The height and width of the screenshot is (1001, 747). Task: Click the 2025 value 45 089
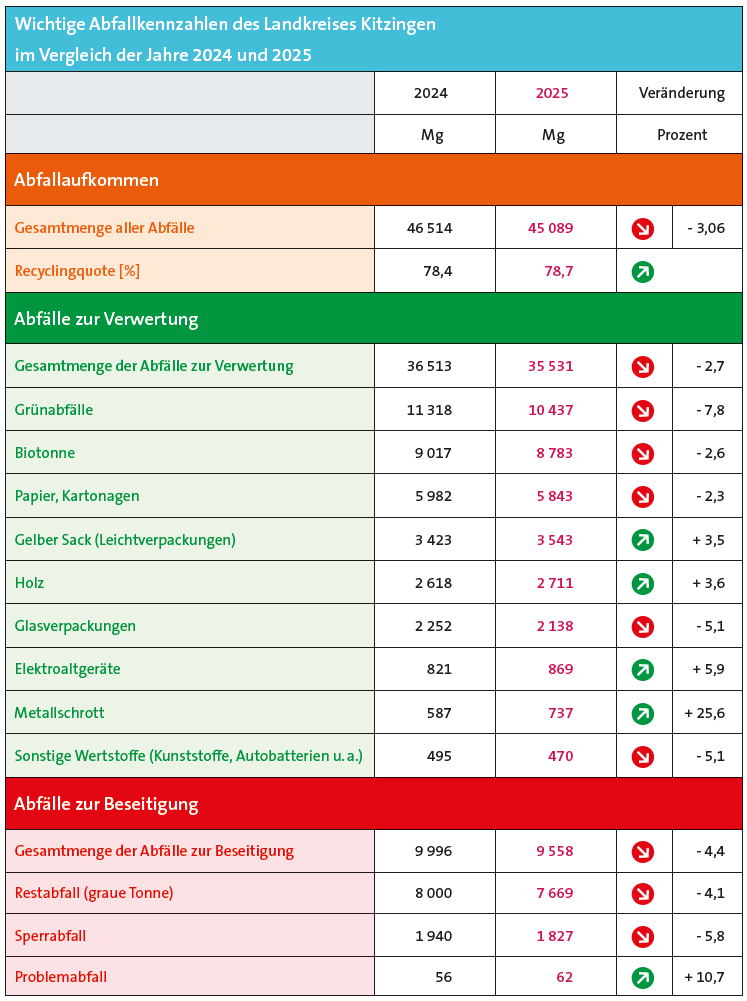(551, 228)
